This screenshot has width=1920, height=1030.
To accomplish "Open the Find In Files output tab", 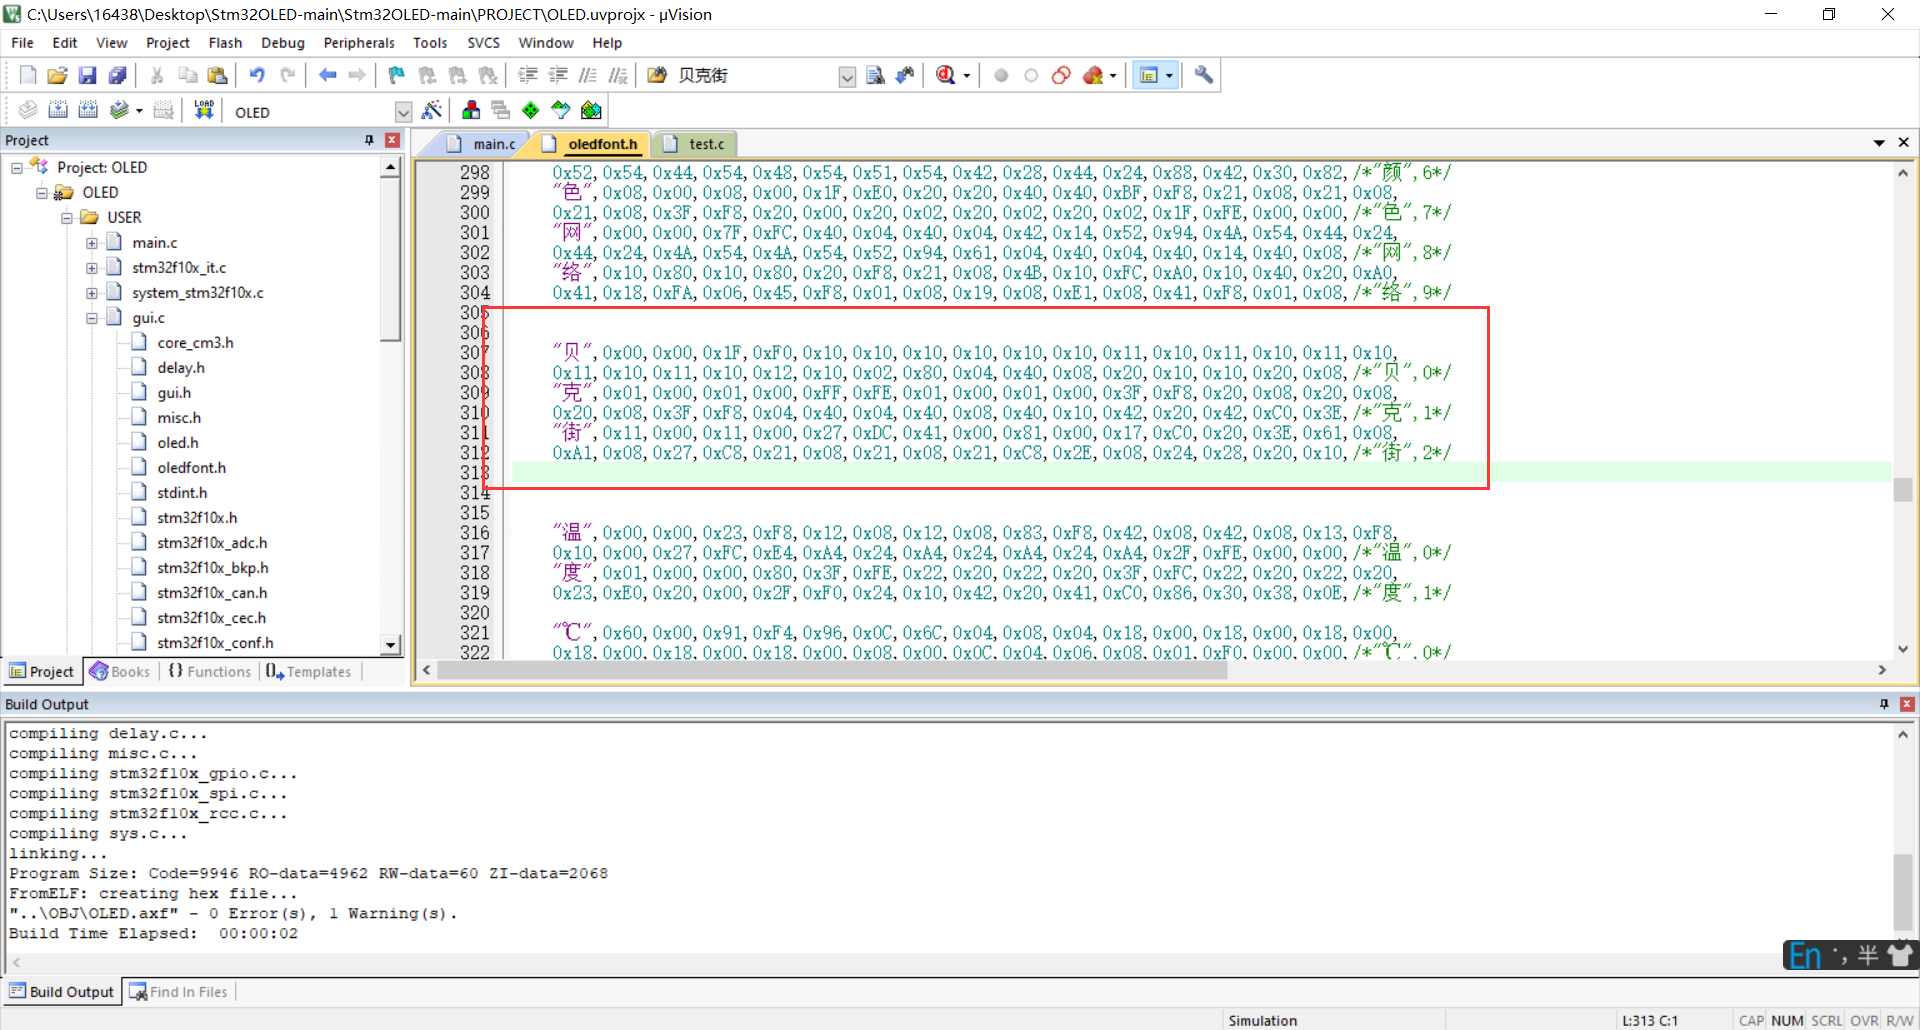I will tap(179, 991).
